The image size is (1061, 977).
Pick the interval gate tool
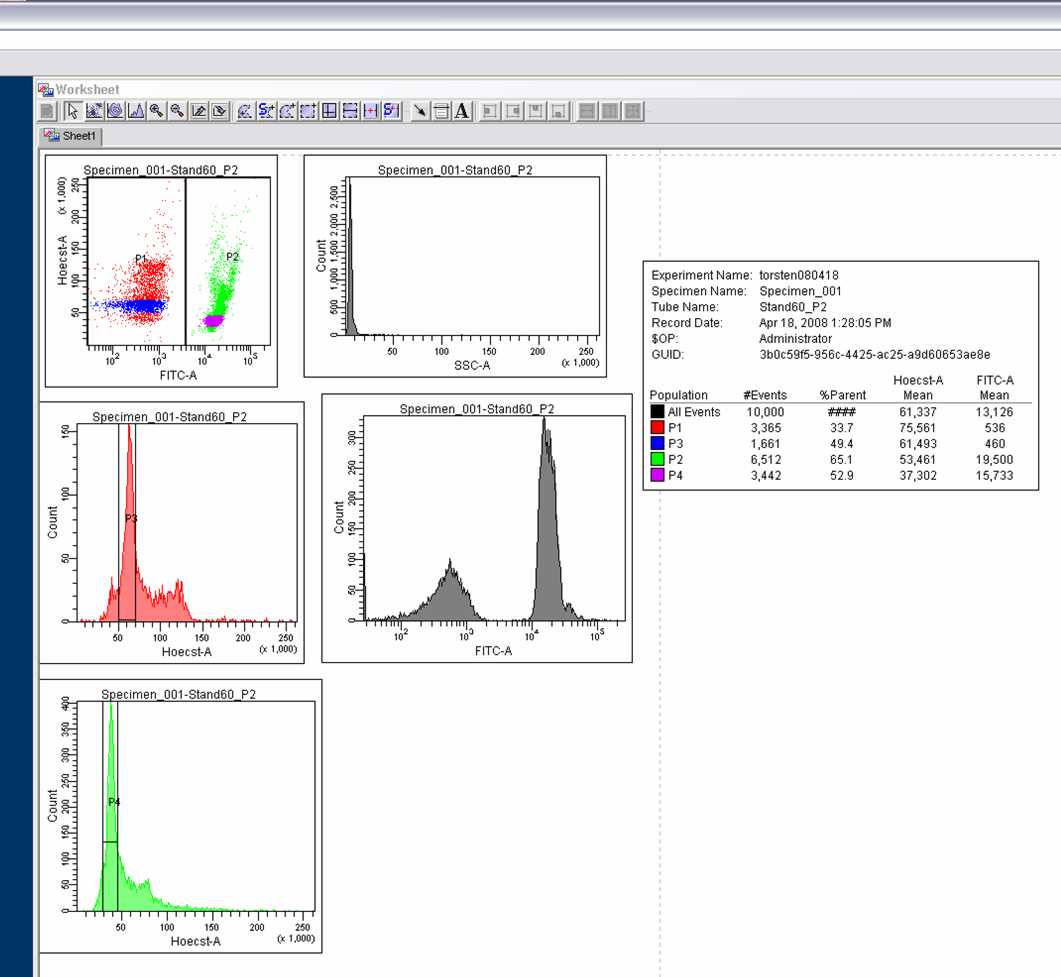click(x=371, y=111)
